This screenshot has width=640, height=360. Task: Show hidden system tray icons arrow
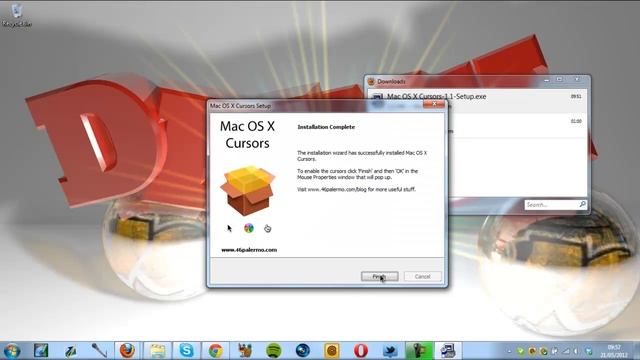pos(509,351)
